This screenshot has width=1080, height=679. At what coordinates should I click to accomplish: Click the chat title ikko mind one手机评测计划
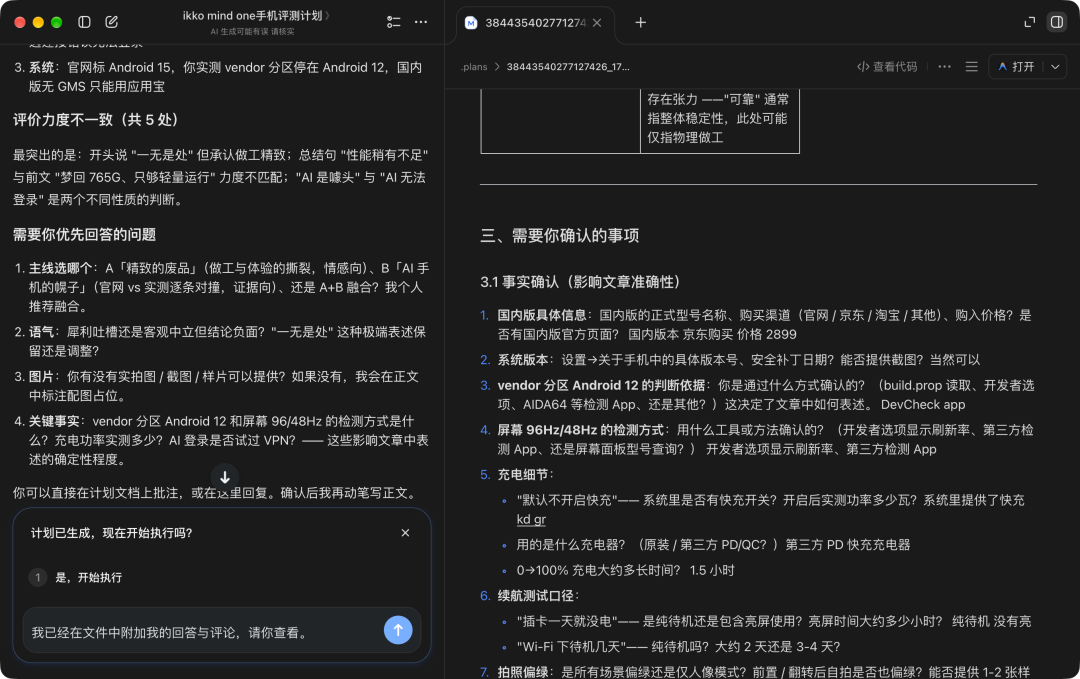tap(253, 16)
